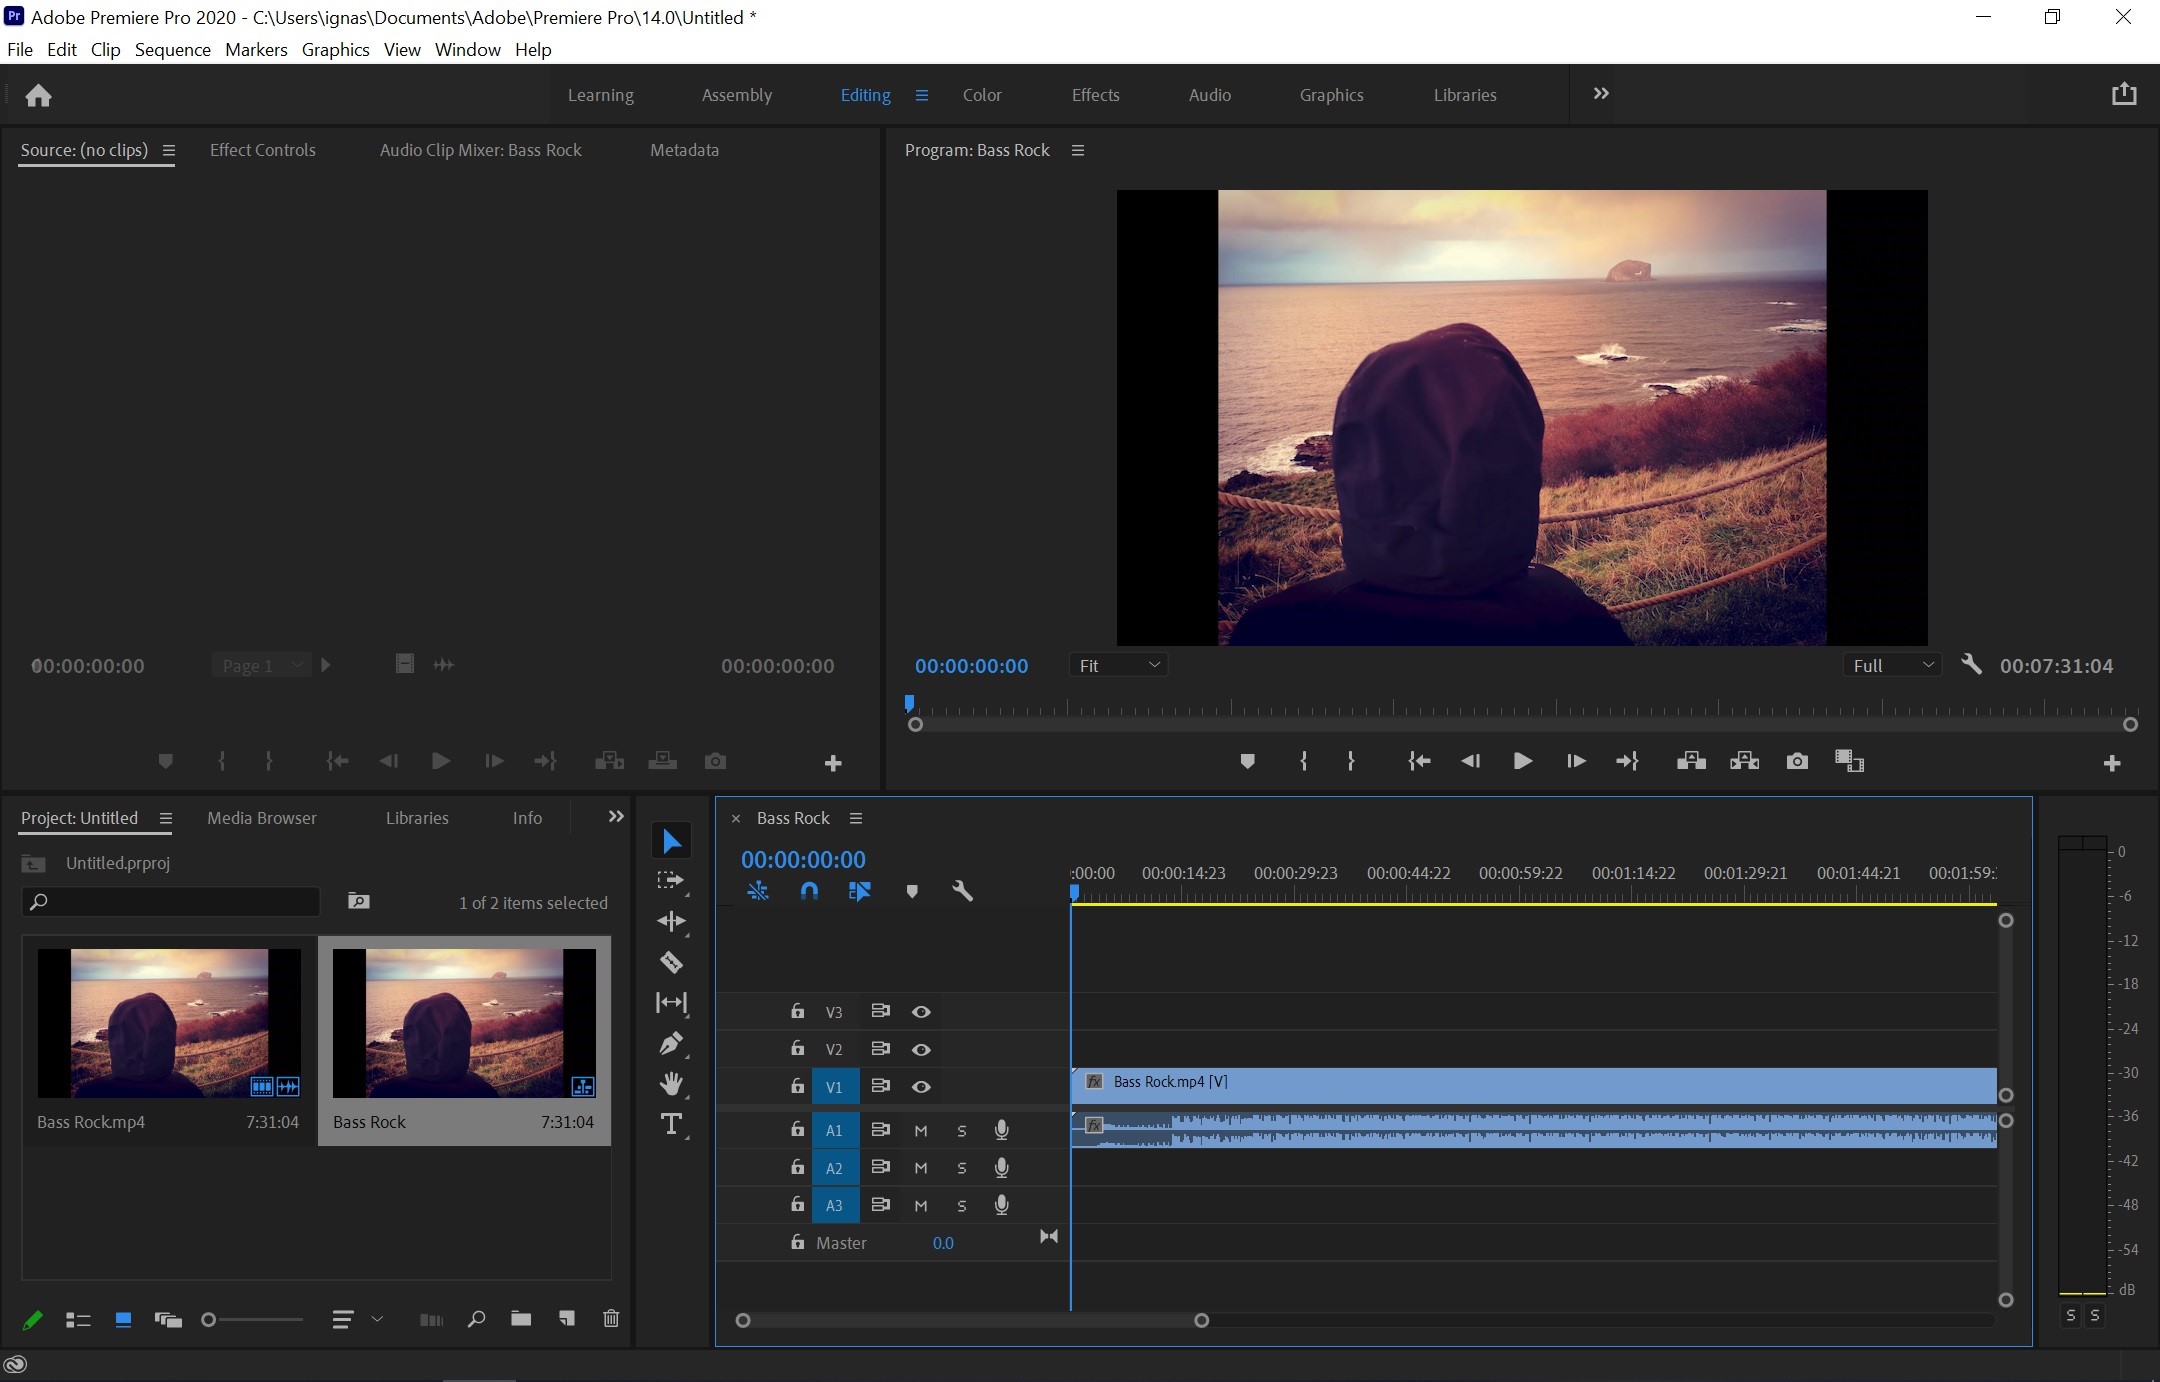
Task: Toggle Snap with the magnet icon
Action: [809, 891]
